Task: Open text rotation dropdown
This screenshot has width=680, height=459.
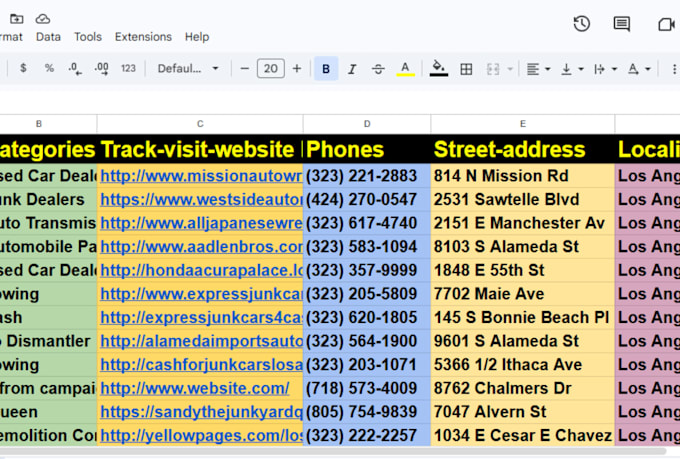Action: [639, 69]
